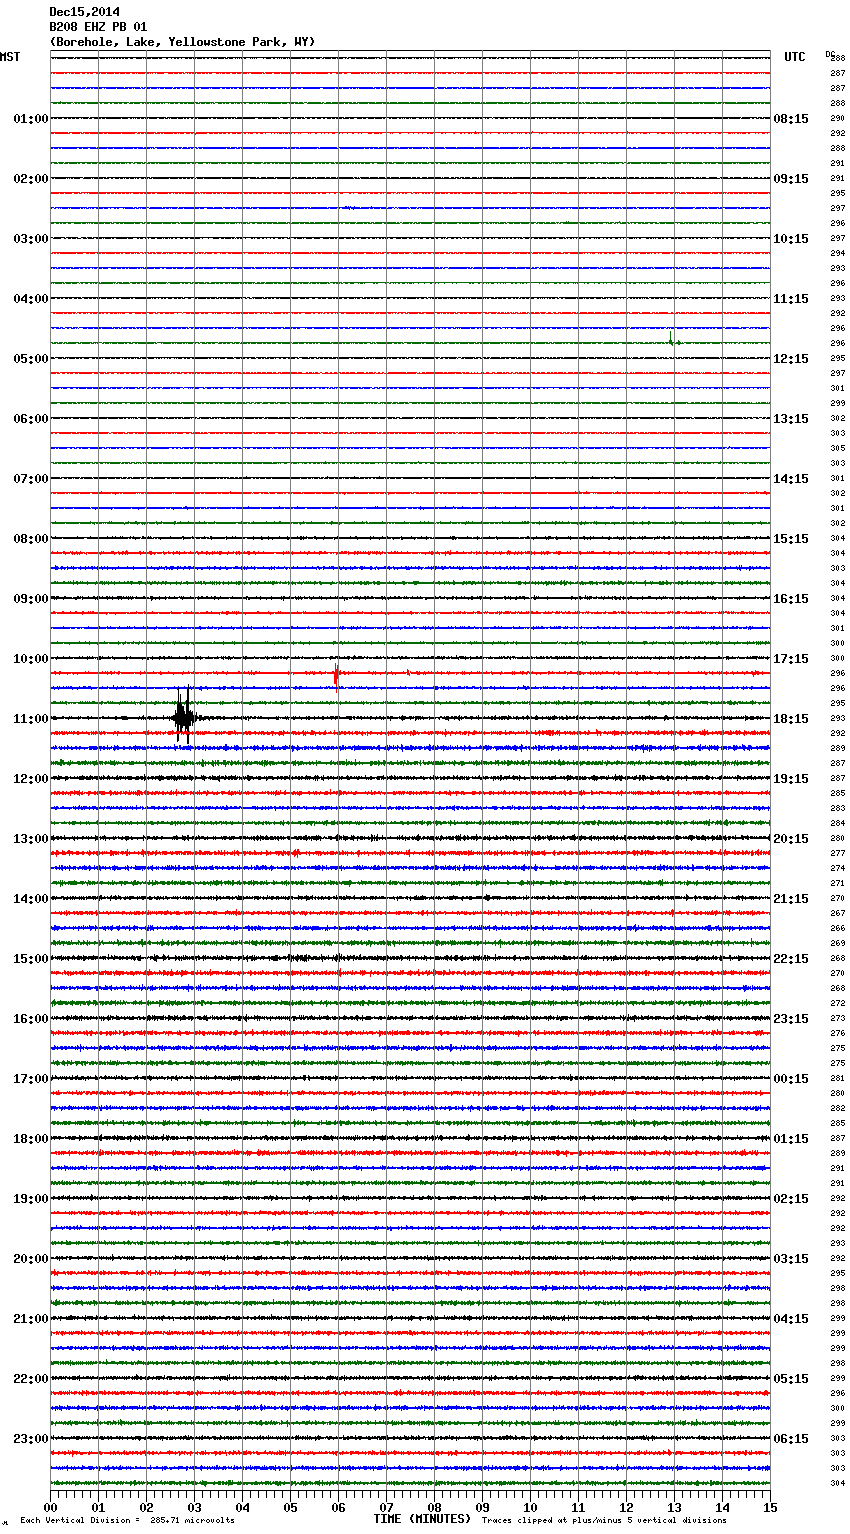Screen dimensions: 850x1534
Task: Click the 23:15 UTC row label
Action: tap(791, 1019)
